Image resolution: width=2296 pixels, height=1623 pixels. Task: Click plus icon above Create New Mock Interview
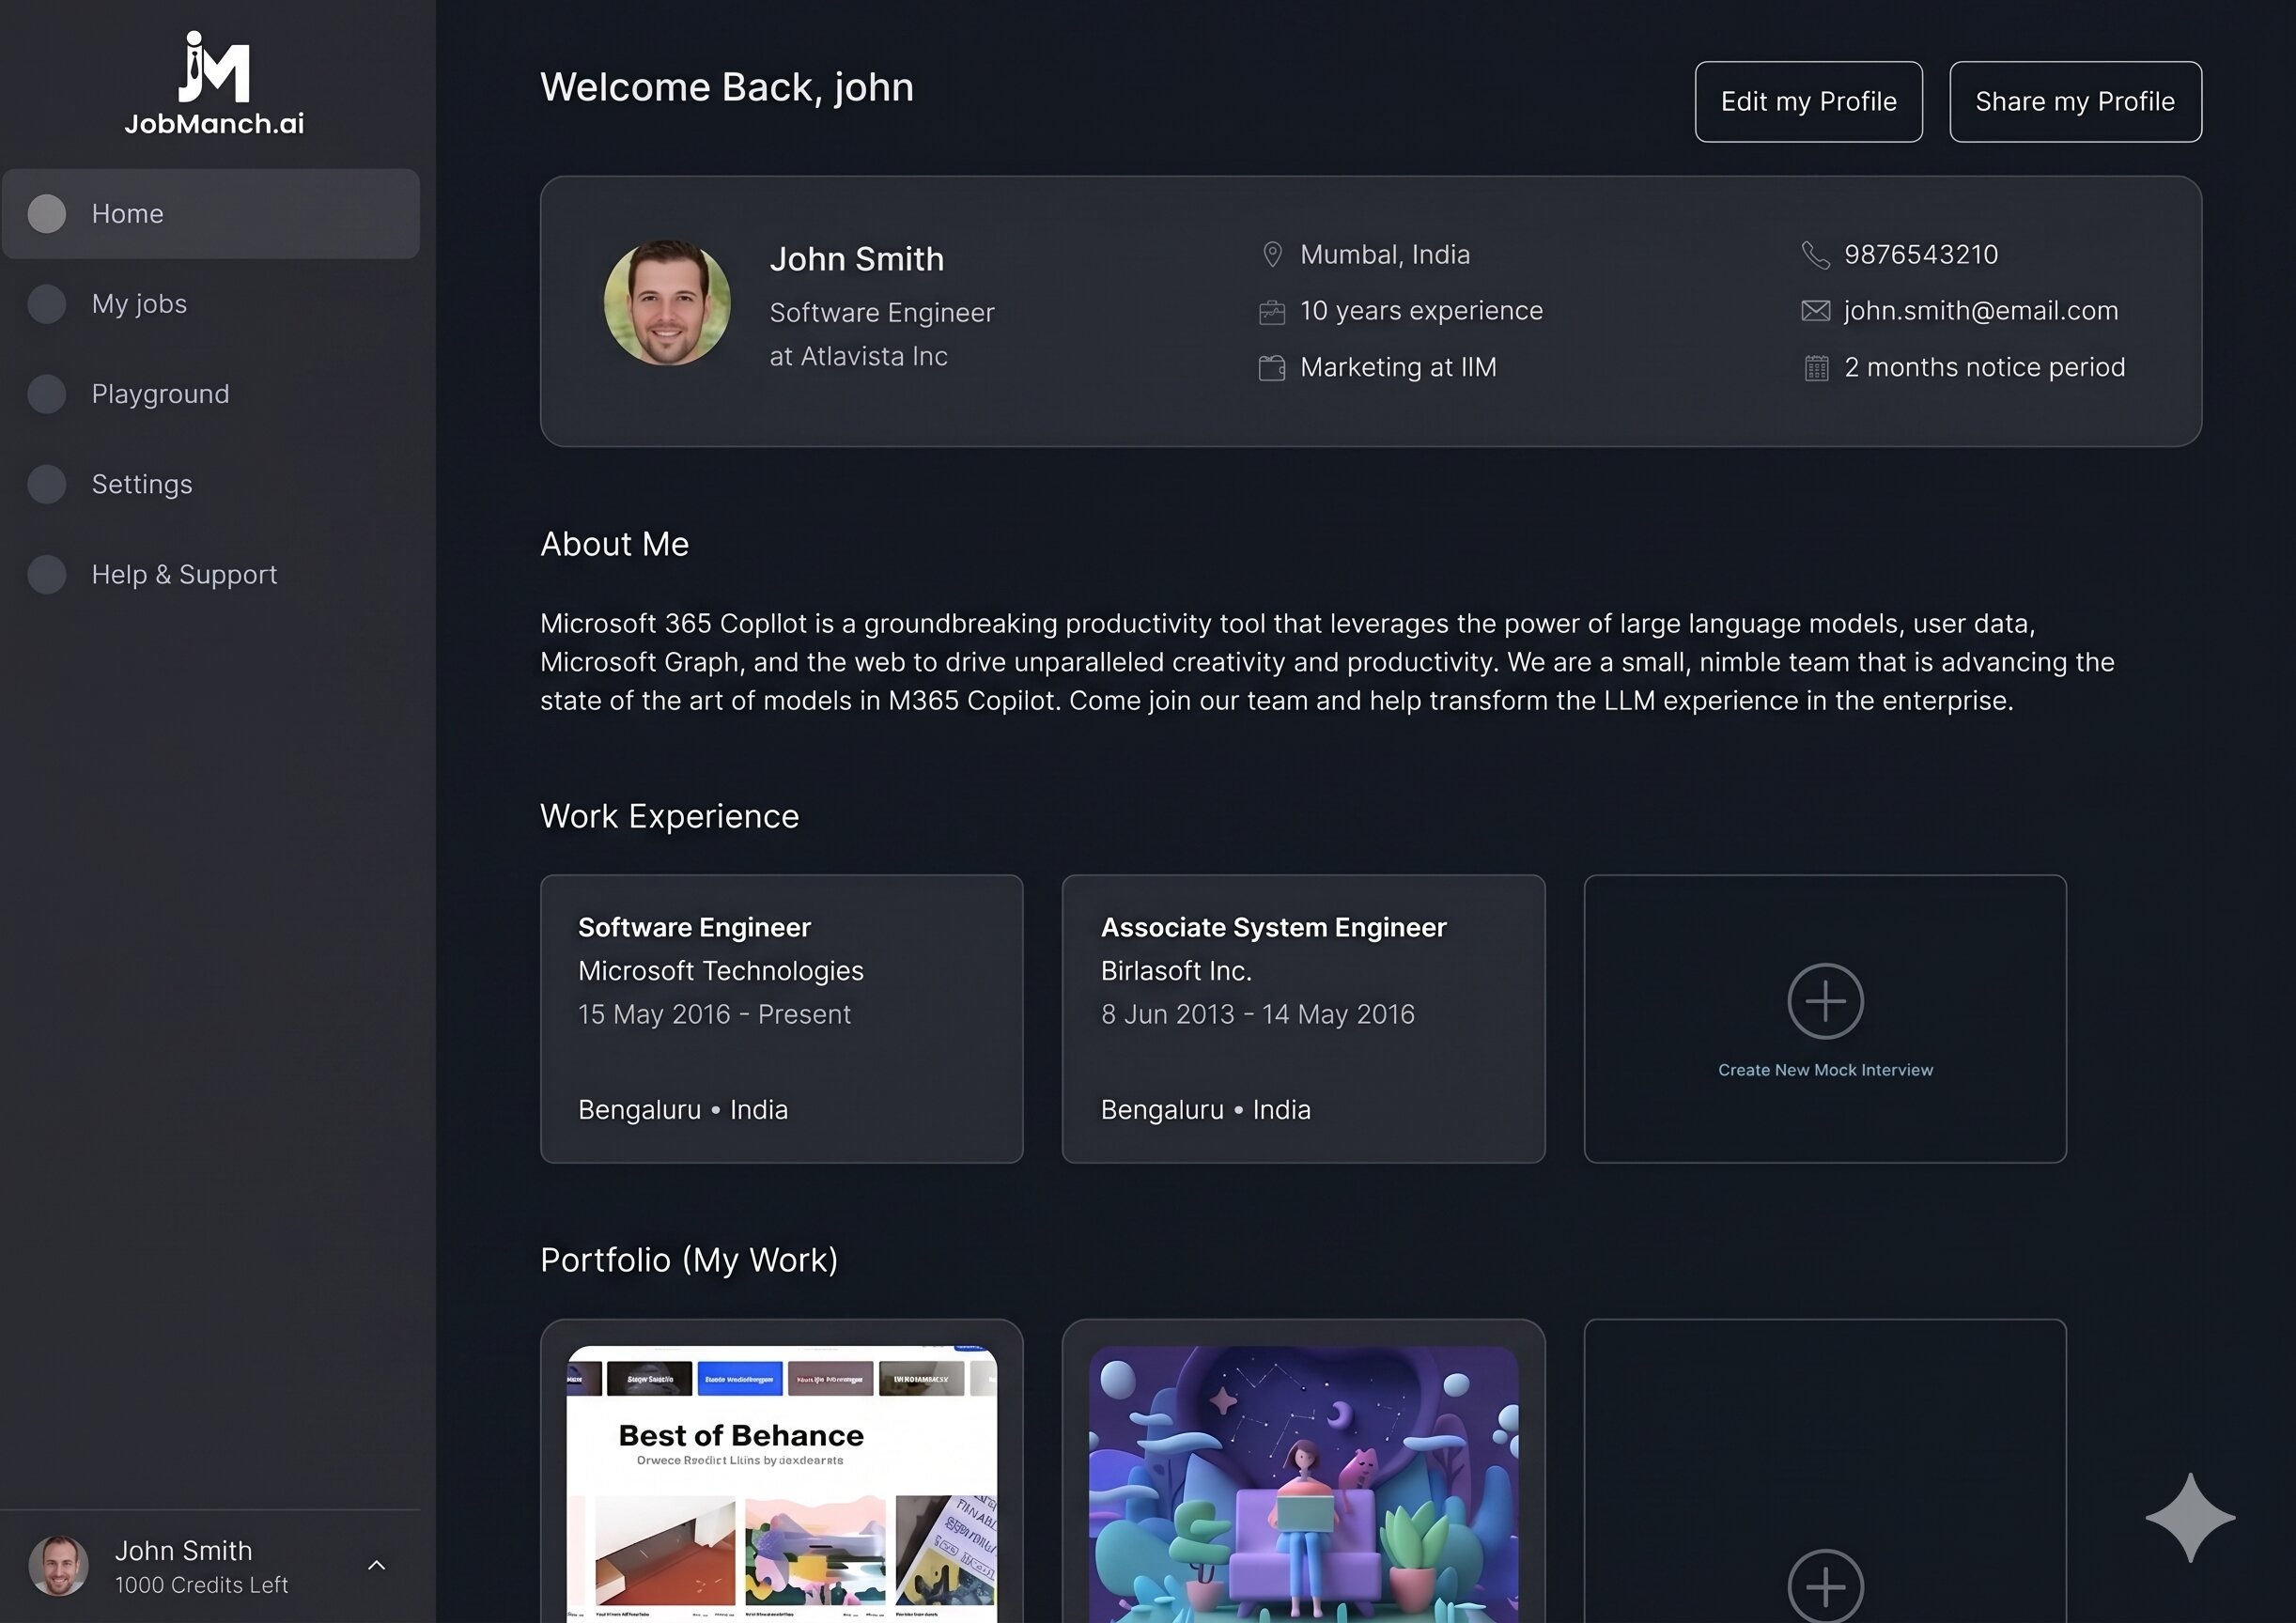coord(1825,1001)
